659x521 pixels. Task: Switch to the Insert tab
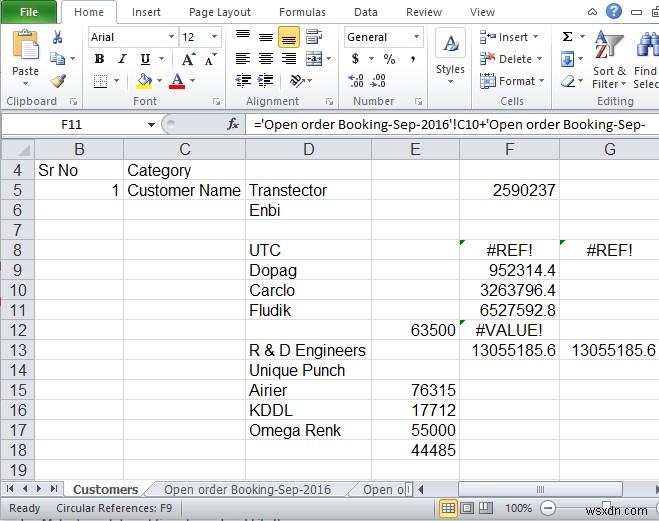pos(146,12)
